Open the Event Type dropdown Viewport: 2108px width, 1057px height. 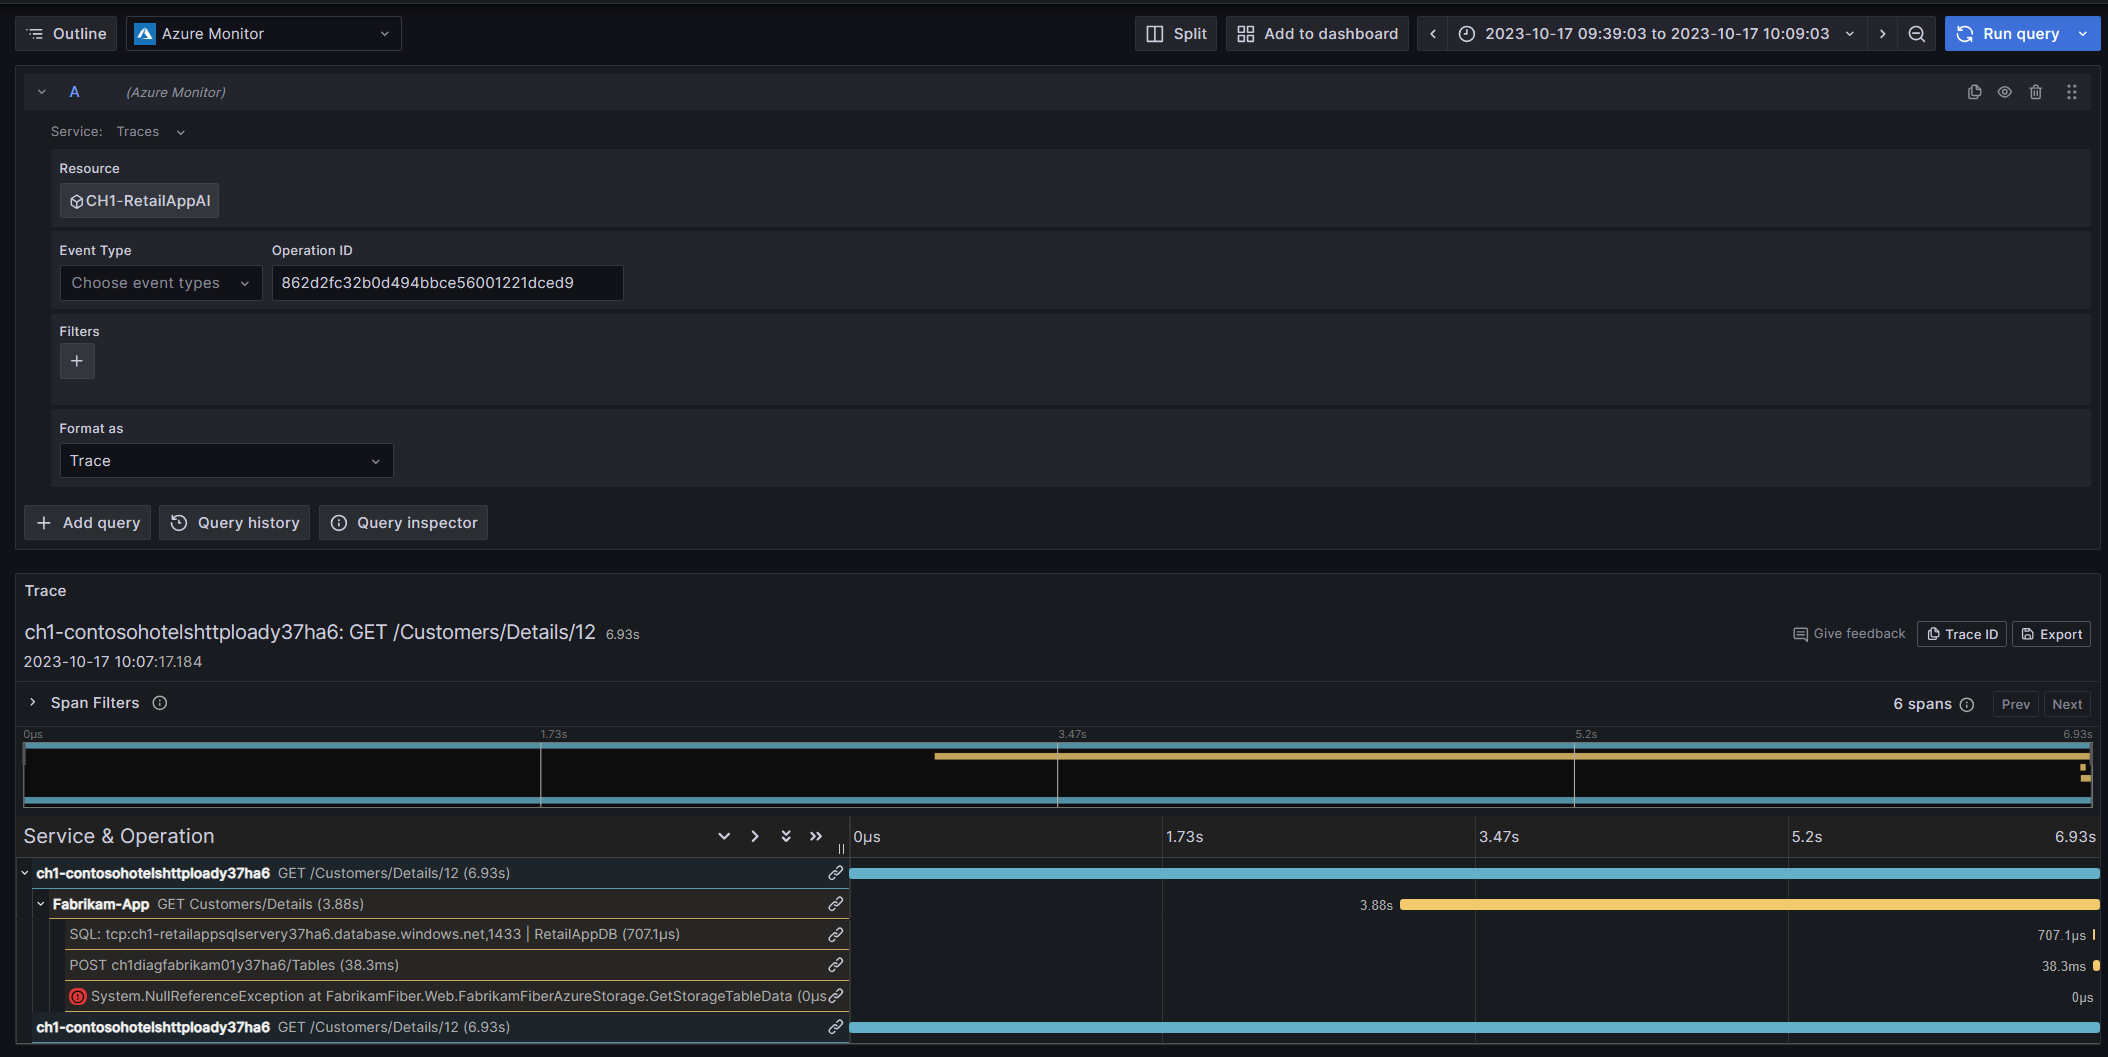(x=160, y=283)
